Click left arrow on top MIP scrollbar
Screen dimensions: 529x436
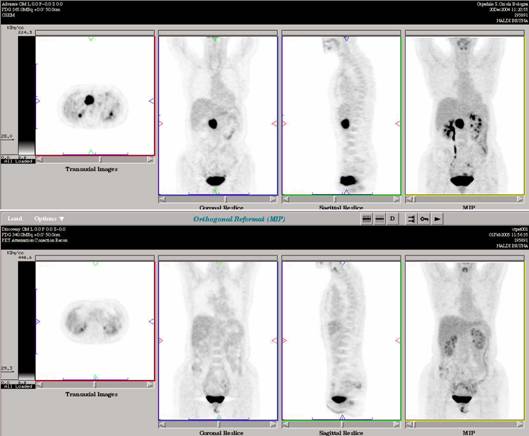[410, 199]
